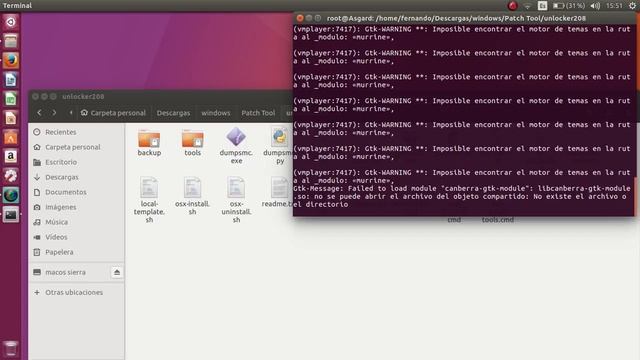Open the Amazon launcher icon
Screen dimensions: 640x360
(x=11, y=157)
